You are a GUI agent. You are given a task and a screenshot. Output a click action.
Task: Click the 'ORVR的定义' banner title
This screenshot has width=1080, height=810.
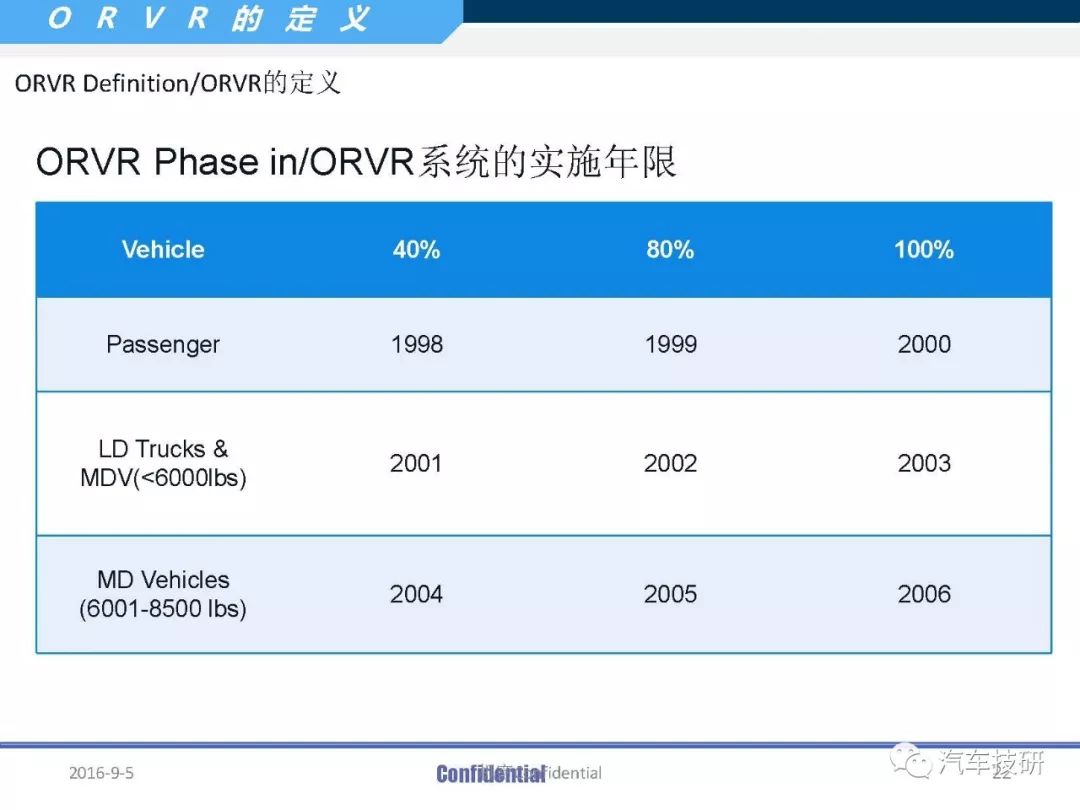[x=209, y=18]
